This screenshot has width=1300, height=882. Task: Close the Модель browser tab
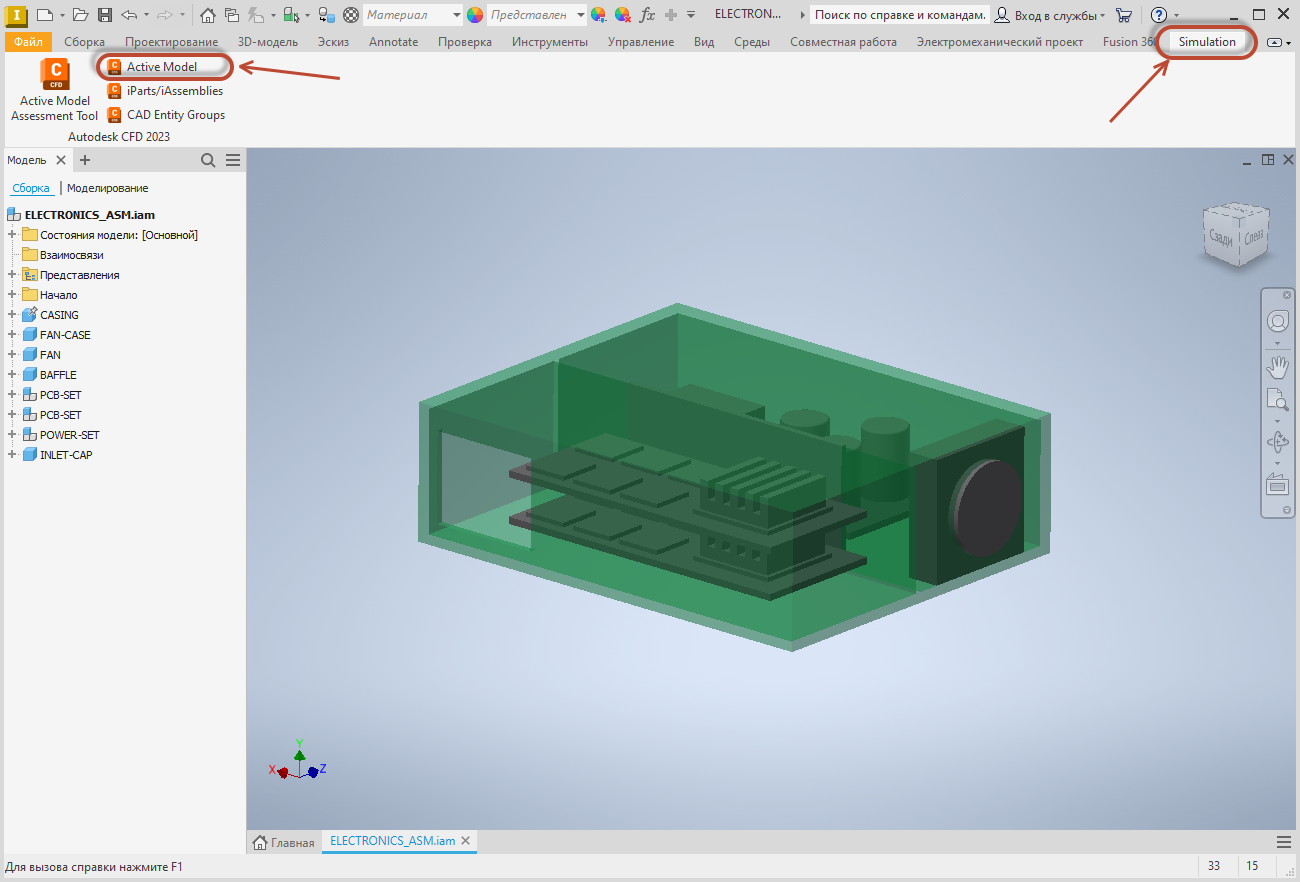pos(61,160)
